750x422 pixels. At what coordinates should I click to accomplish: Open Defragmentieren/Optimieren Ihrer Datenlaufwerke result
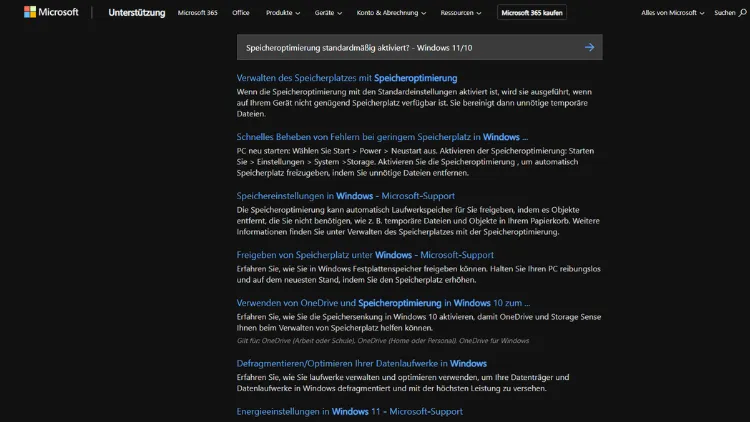362,364
